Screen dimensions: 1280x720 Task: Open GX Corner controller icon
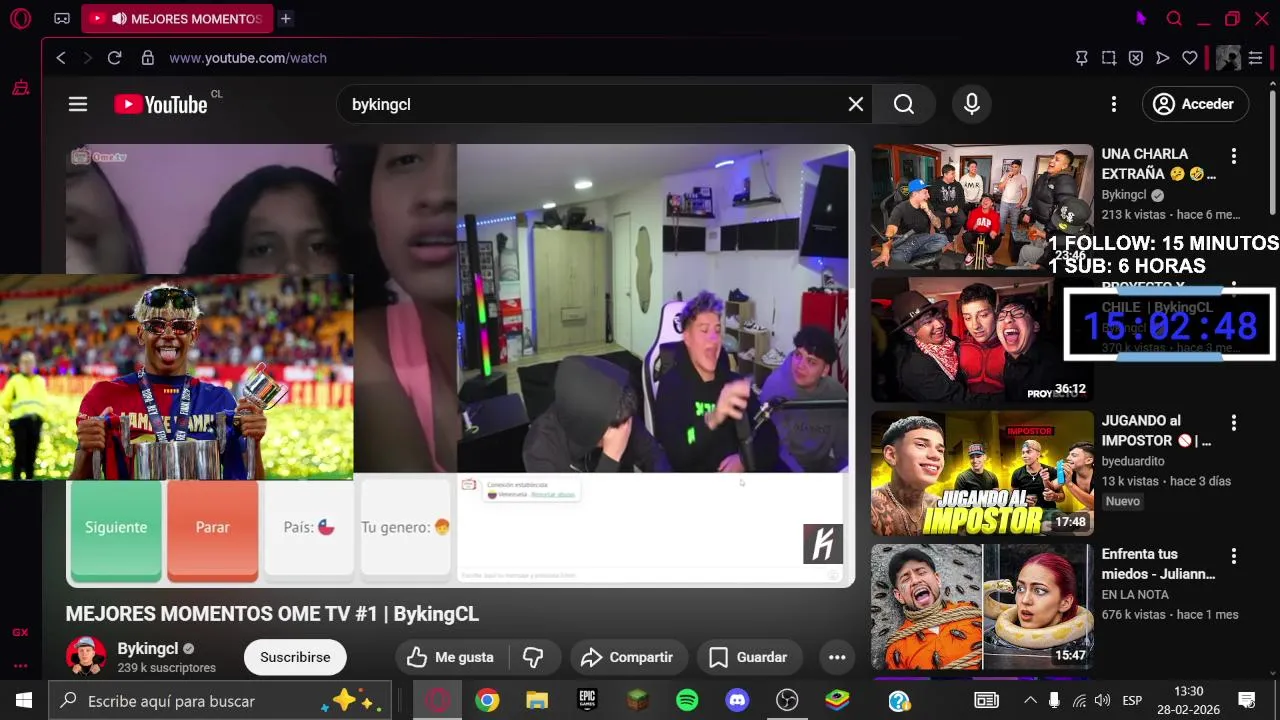[x=62, y=19]
